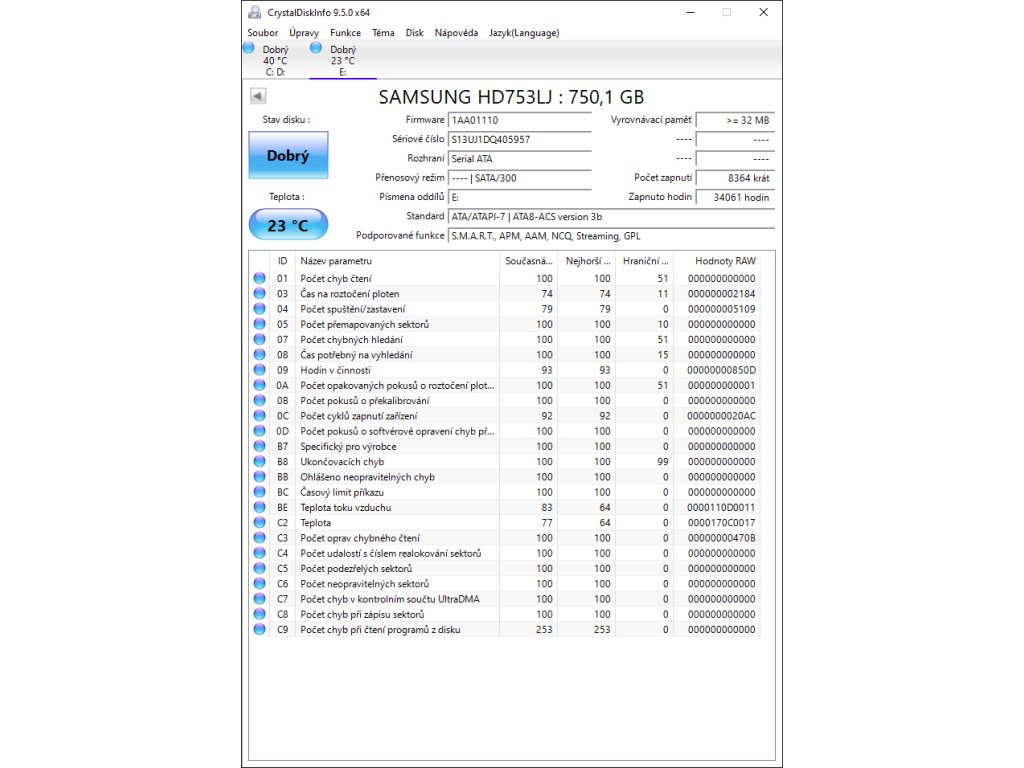Open the Jazyk(Language) menu
This screenshot has height=768, width=1024.
524,33
